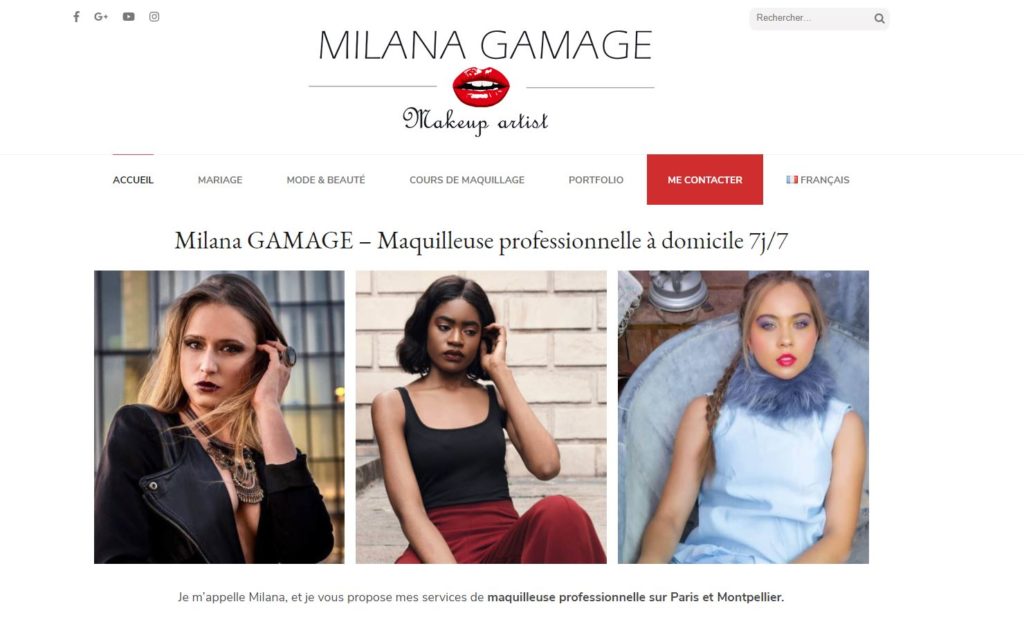Go to the Accueil menu item
Image resolution: width=1024 pixels, height=631 pixels.
coord(133,180)
